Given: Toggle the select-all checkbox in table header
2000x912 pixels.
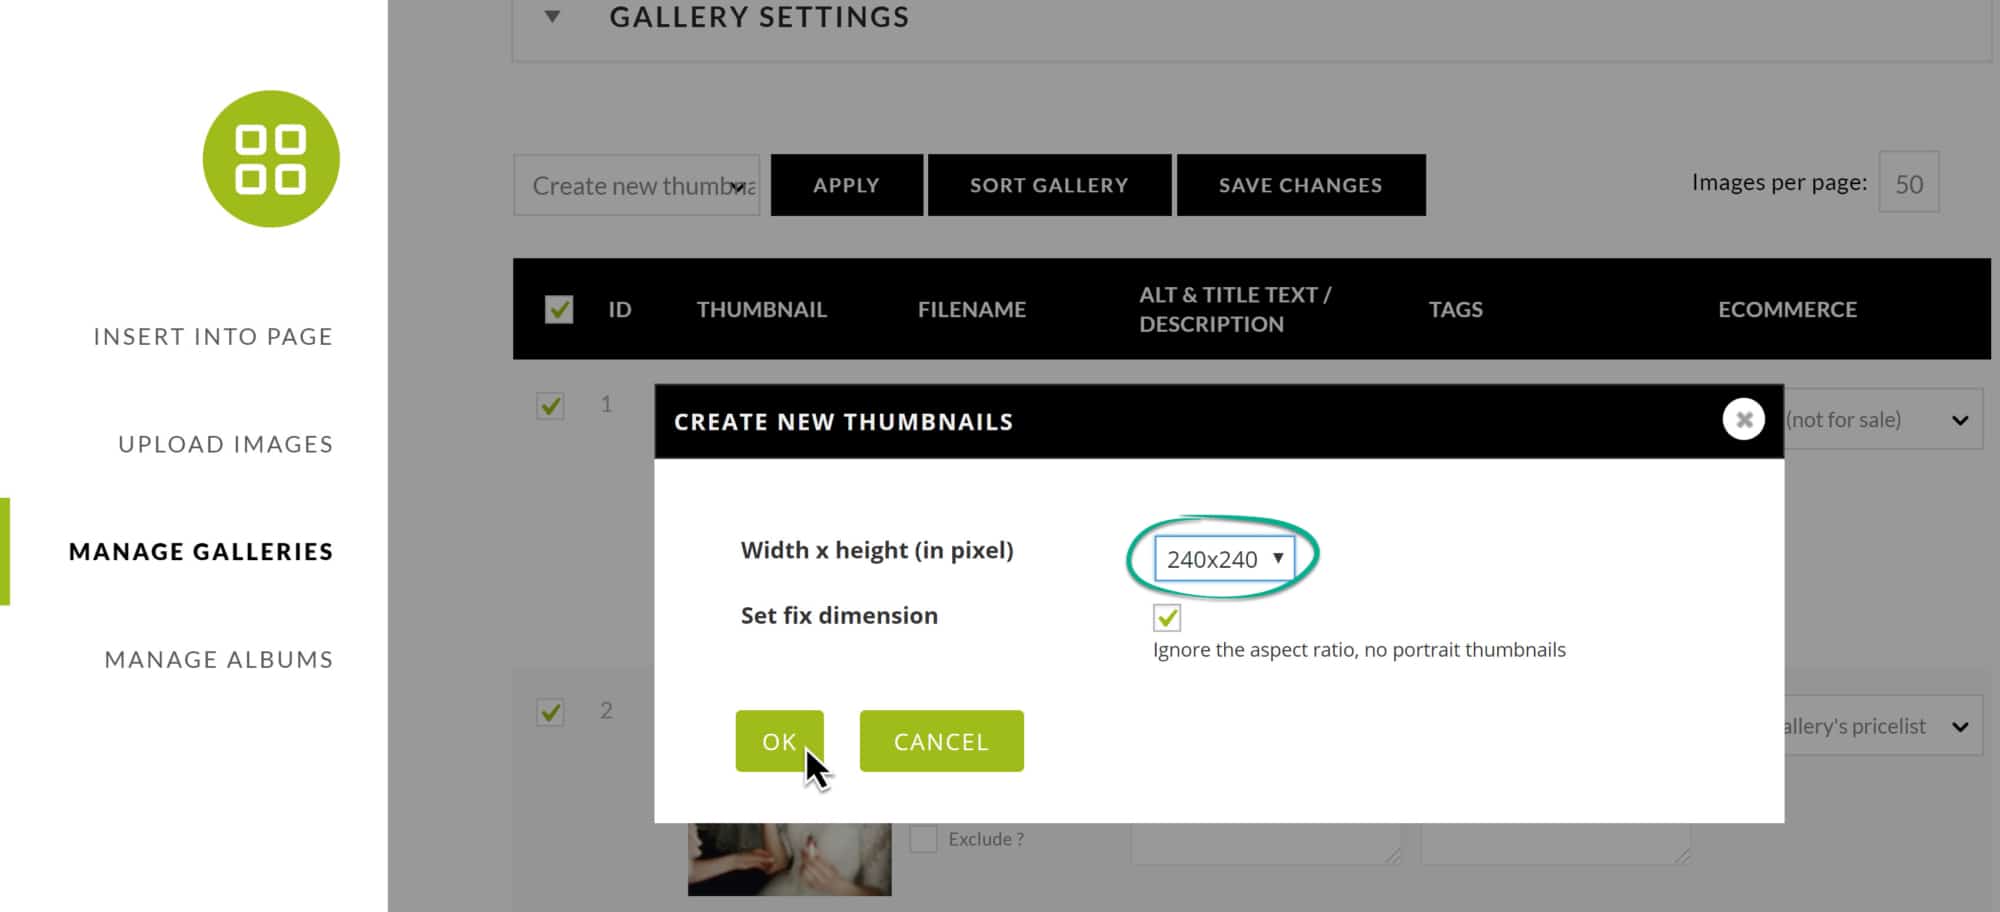Looking at the screenshot, I should pos(559,309).
